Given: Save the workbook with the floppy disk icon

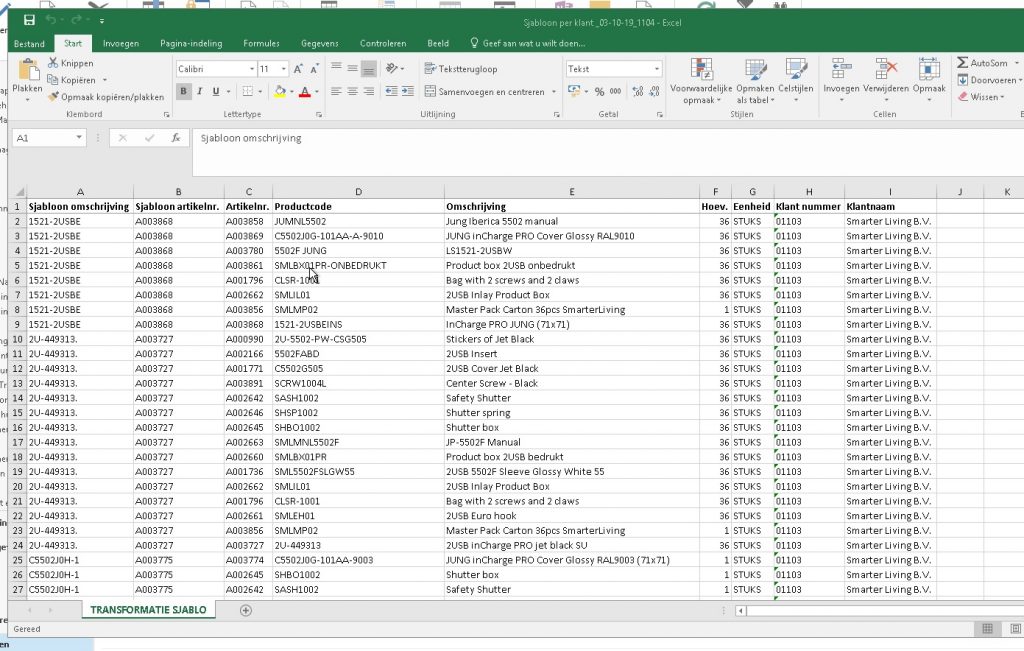Looking at the screenshot, I should click(29, 21).
